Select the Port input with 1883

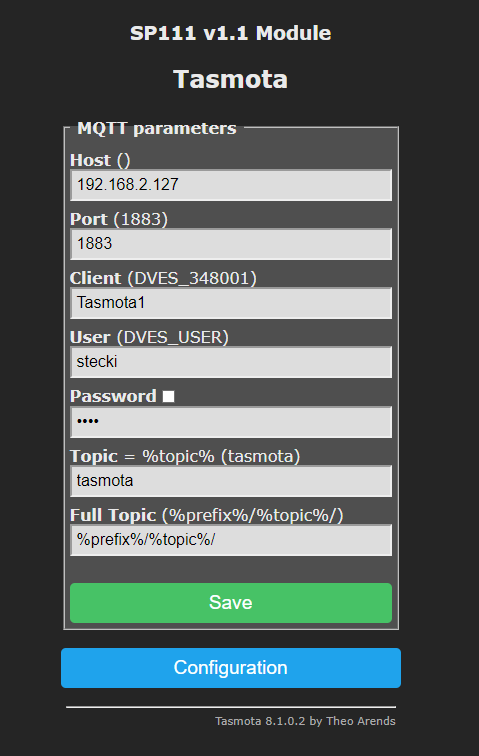tap(231, 243)
